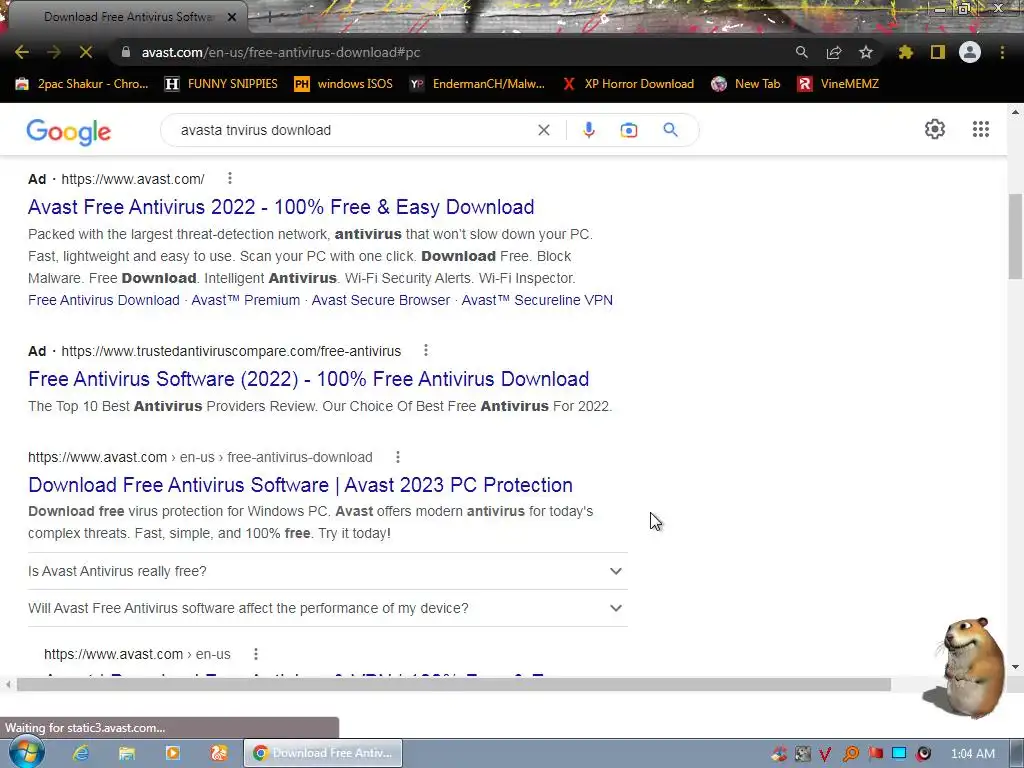Open options for trustedantiviruscompare ad
The width and height of the screenshot is (1024, 768).
coord(426,350)
